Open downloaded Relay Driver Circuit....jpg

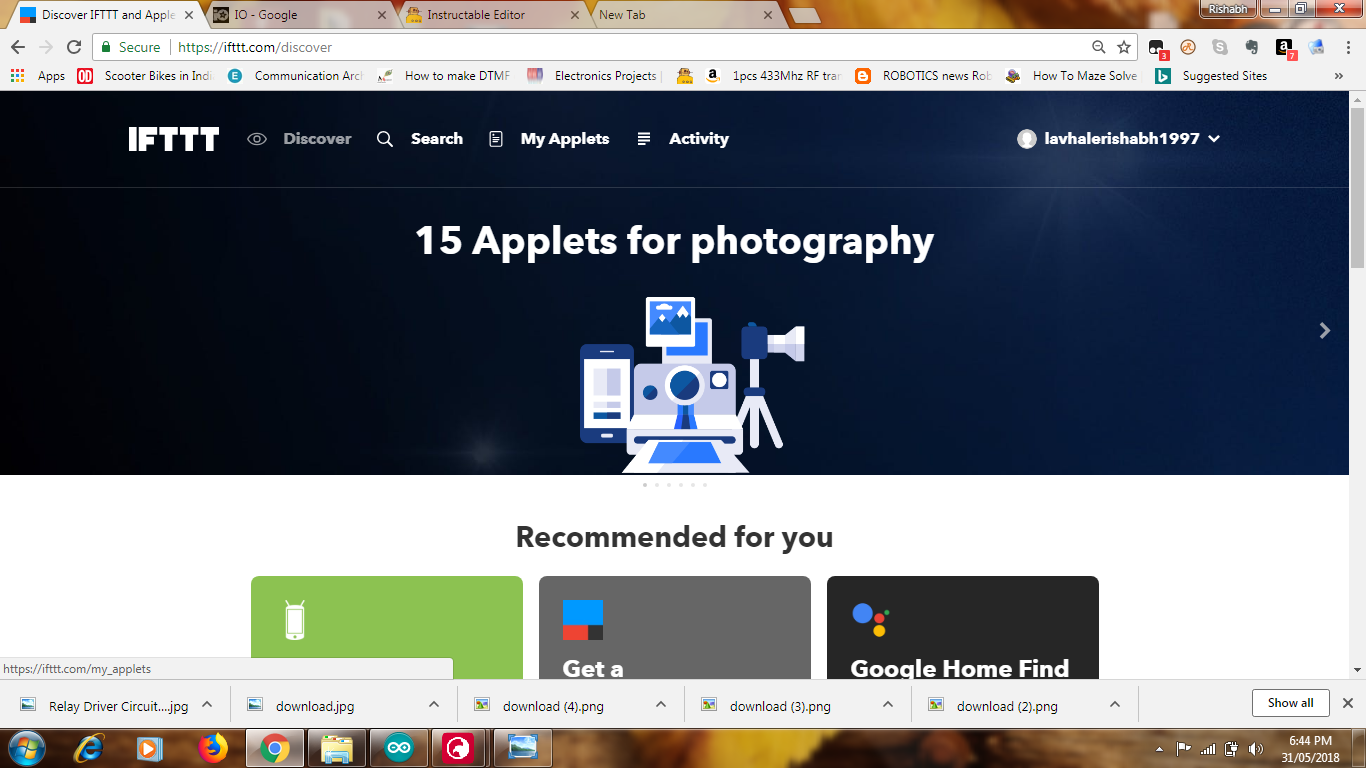104,705
